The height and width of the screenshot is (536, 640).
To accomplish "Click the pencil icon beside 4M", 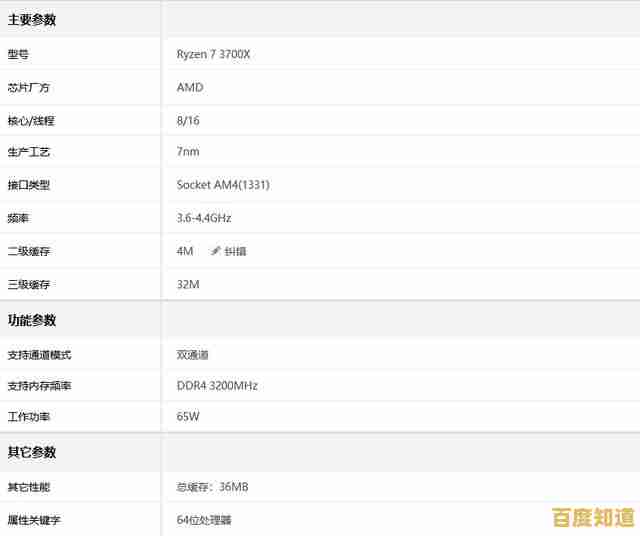I will (x=215, y=251).
